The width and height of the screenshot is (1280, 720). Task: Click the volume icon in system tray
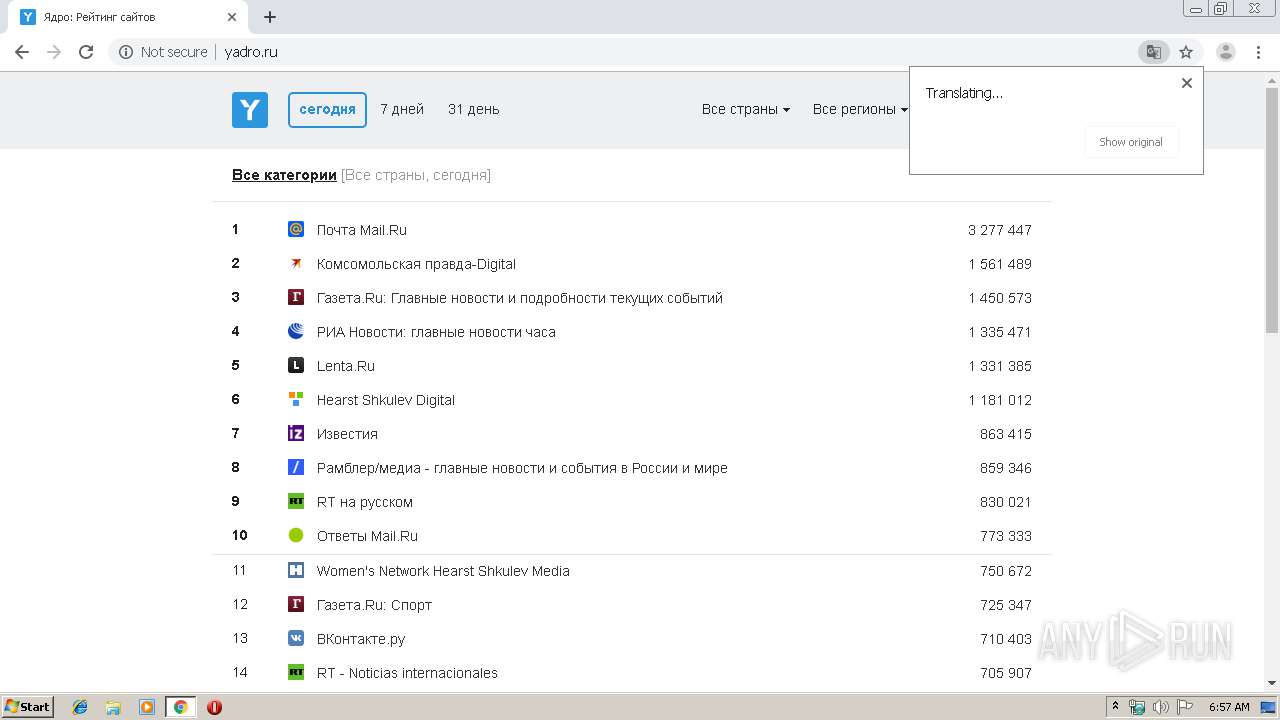pos(1160,707)
